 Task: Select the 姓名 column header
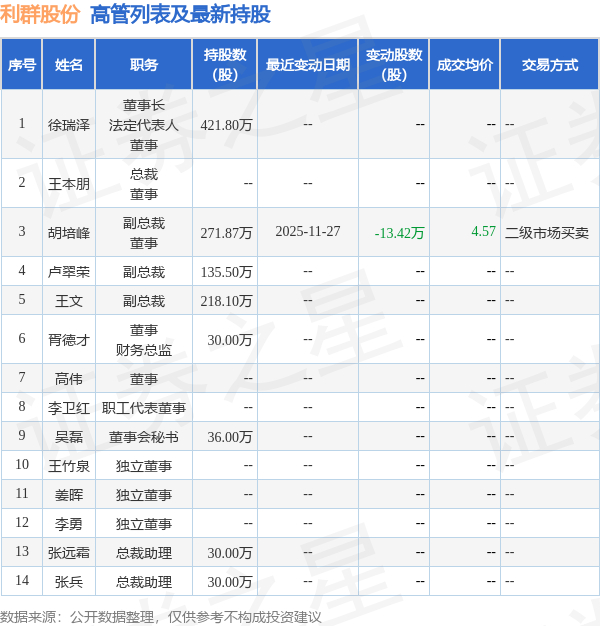click(x=69, y=65)
